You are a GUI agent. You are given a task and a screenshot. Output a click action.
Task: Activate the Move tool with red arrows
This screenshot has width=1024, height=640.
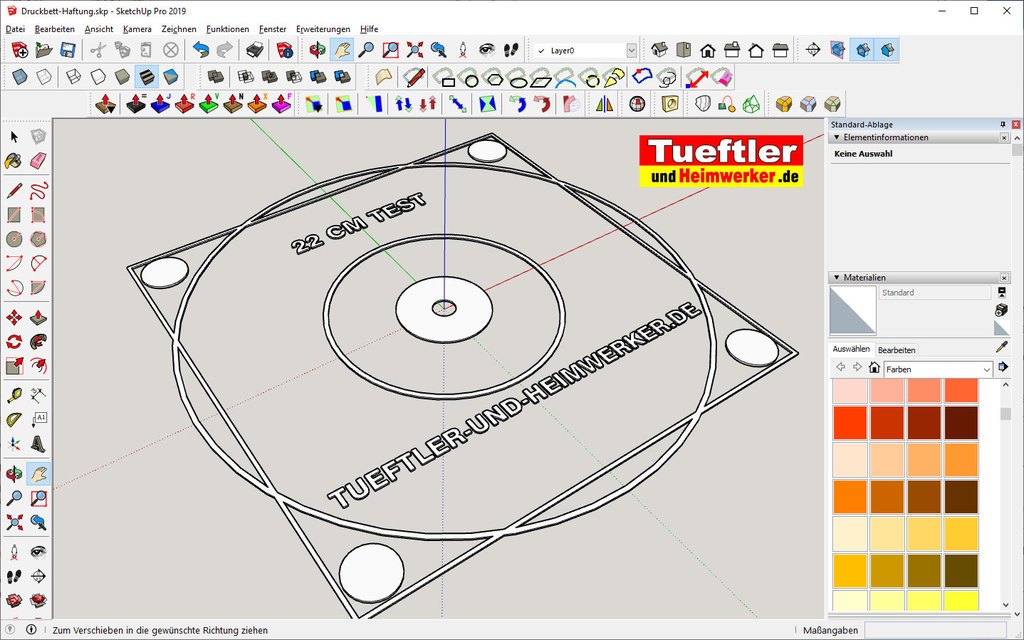tap(14, 318)
